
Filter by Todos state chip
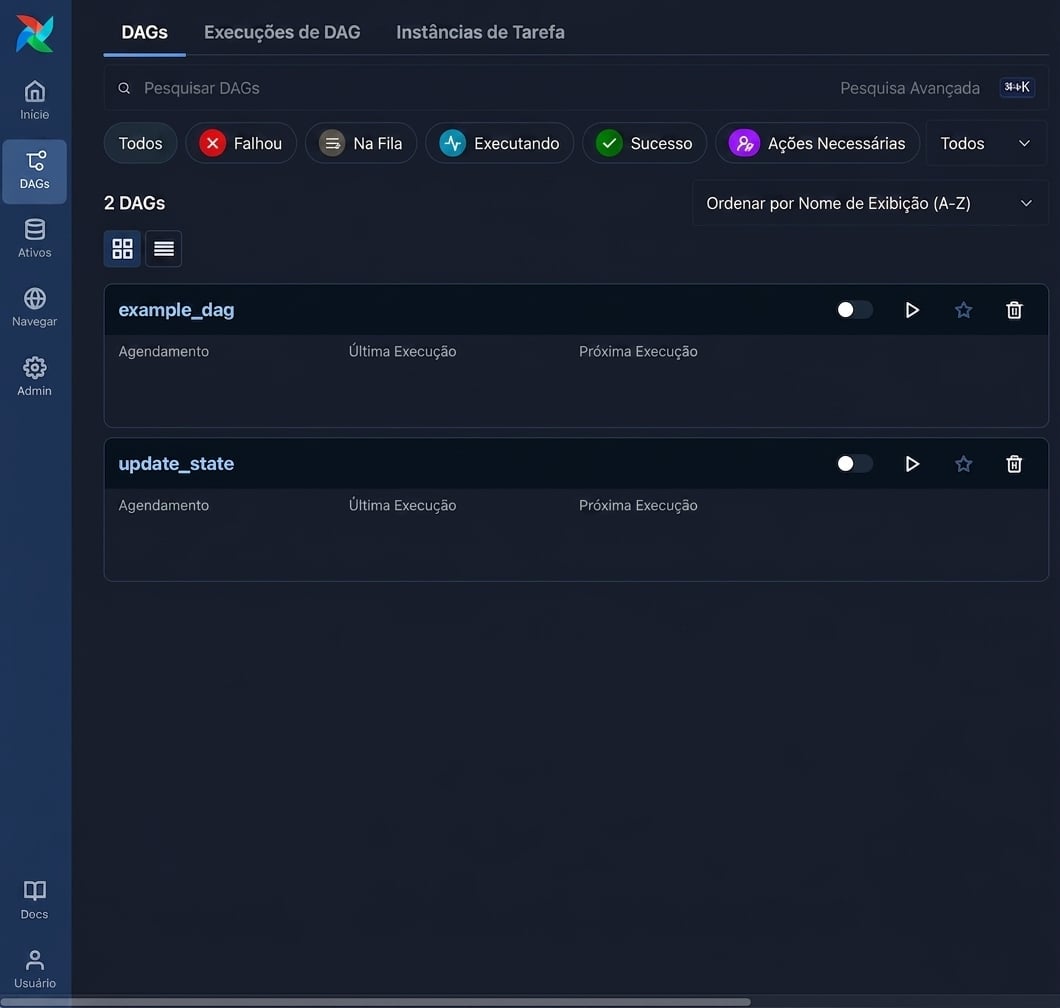coord(141,143)
